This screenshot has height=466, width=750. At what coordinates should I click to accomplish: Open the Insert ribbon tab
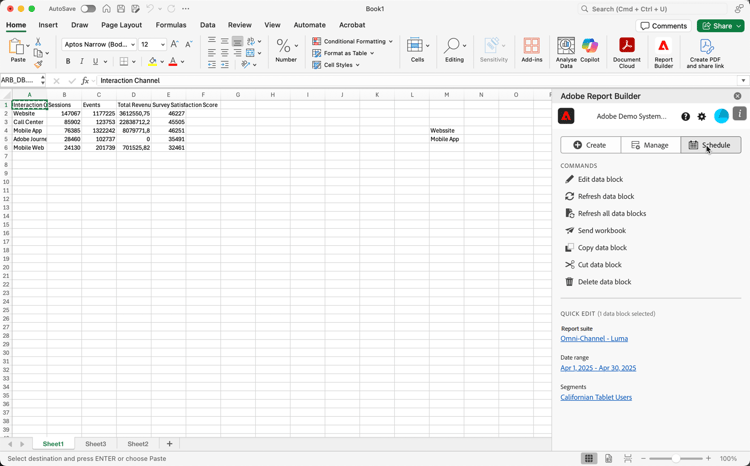48,25
